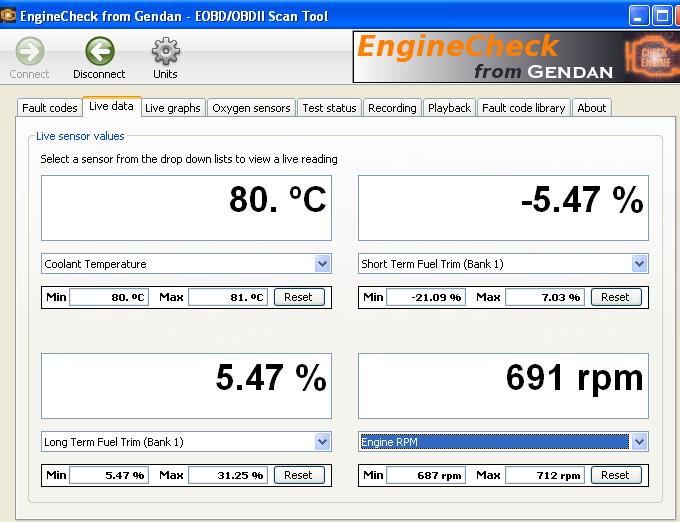Reset Coolant Temperature min/max values
Image resolution: width=680 pixels, height=522 pixels.
299,297
